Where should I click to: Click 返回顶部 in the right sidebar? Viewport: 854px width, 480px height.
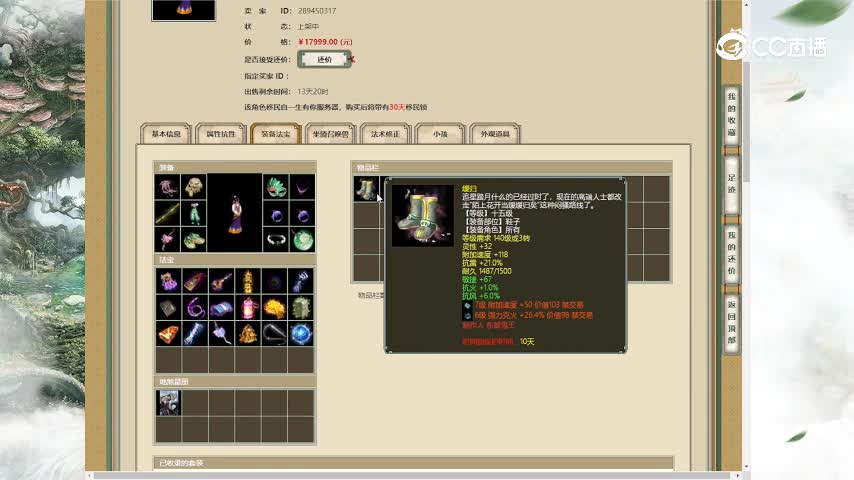tap(731, 323)
